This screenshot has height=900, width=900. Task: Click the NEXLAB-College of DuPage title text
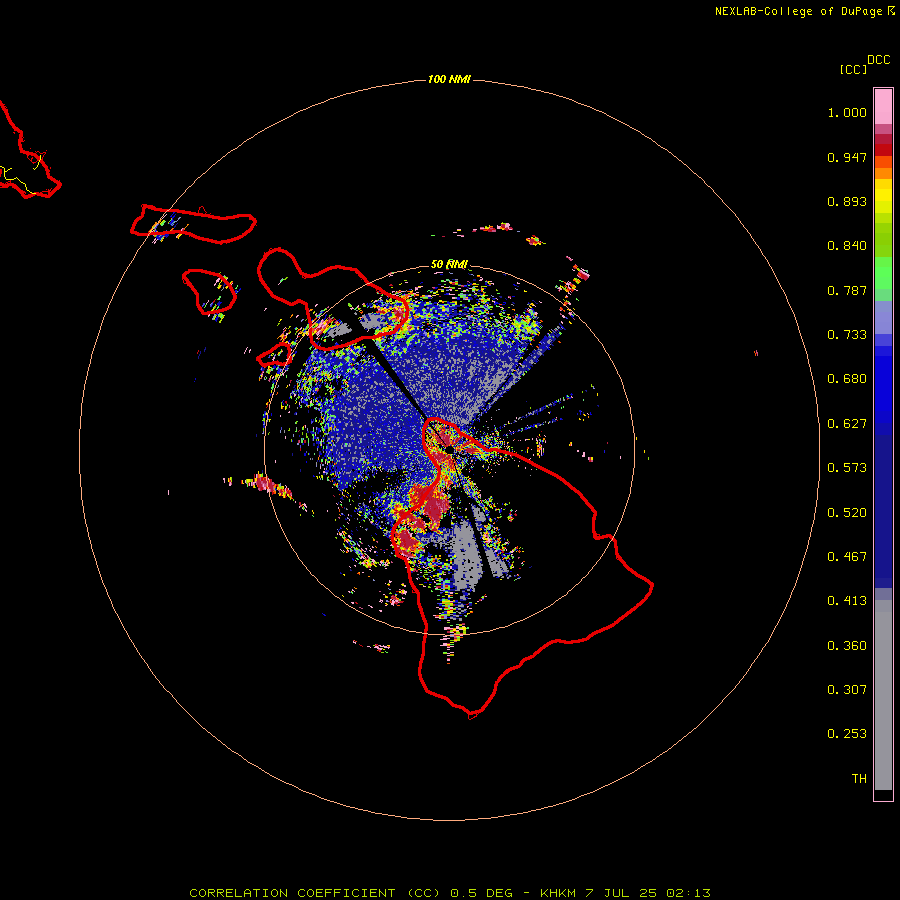(x=804, y=11)
